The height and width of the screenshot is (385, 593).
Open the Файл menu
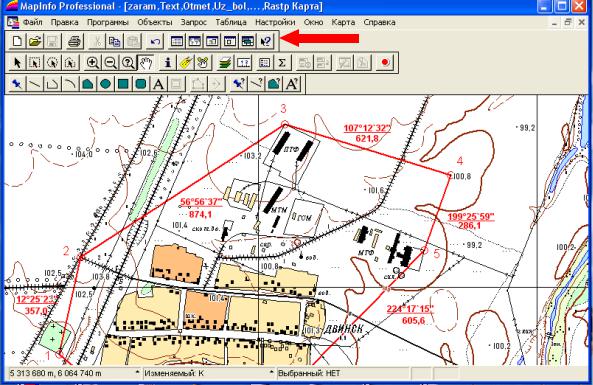(33, 22)
